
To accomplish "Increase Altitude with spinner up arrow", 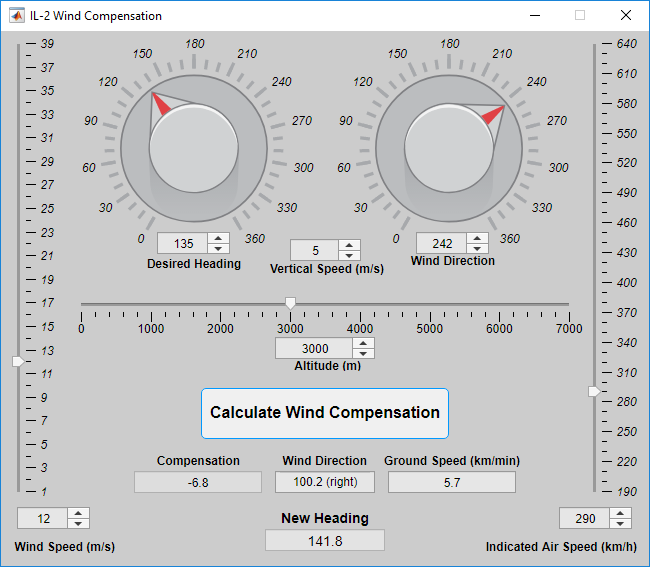I will (364, 343).
